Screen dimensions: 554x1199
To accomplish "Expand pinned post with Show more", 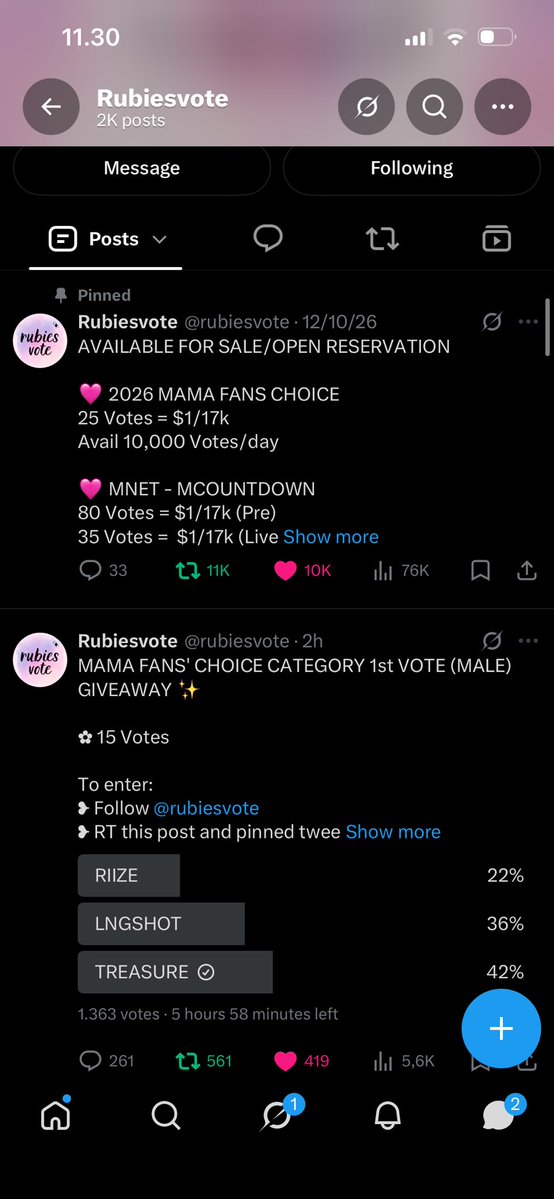I will point(331,537).
